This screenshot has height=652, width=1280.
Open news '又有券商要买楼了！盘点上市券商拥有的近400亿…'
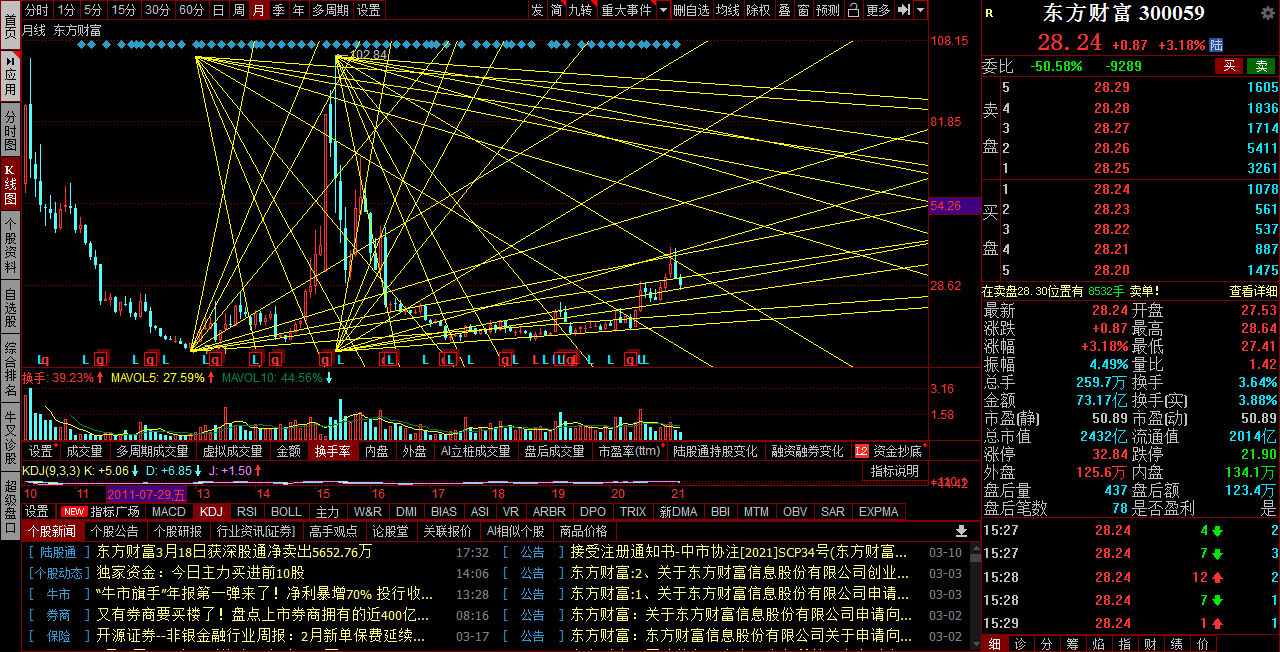264,615
